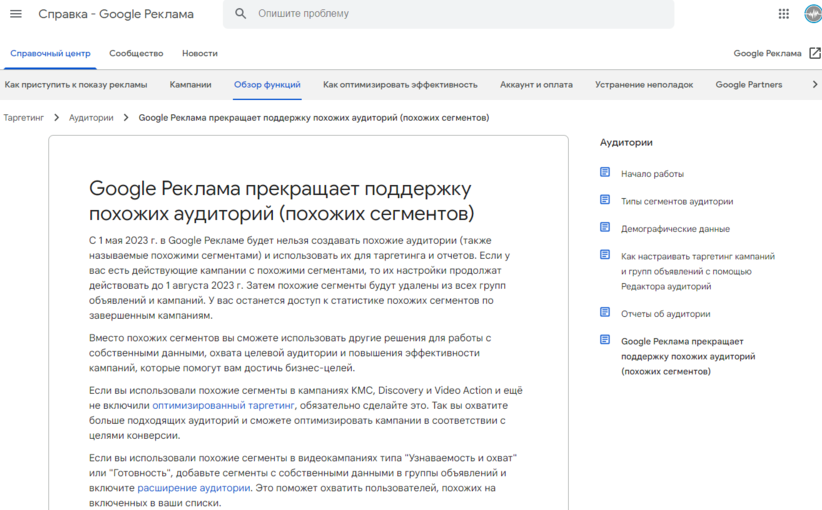Switch to the Справочный центр tab
Image resolution: width=822 pixels, height=510 pixels.
[50, 53]
